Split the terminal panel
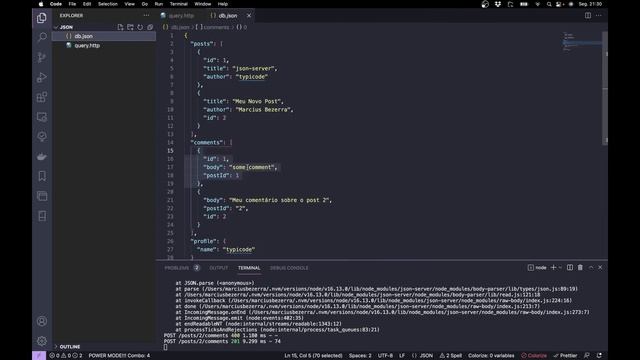This screenshot has width=640, height=360. click(570, 268)
